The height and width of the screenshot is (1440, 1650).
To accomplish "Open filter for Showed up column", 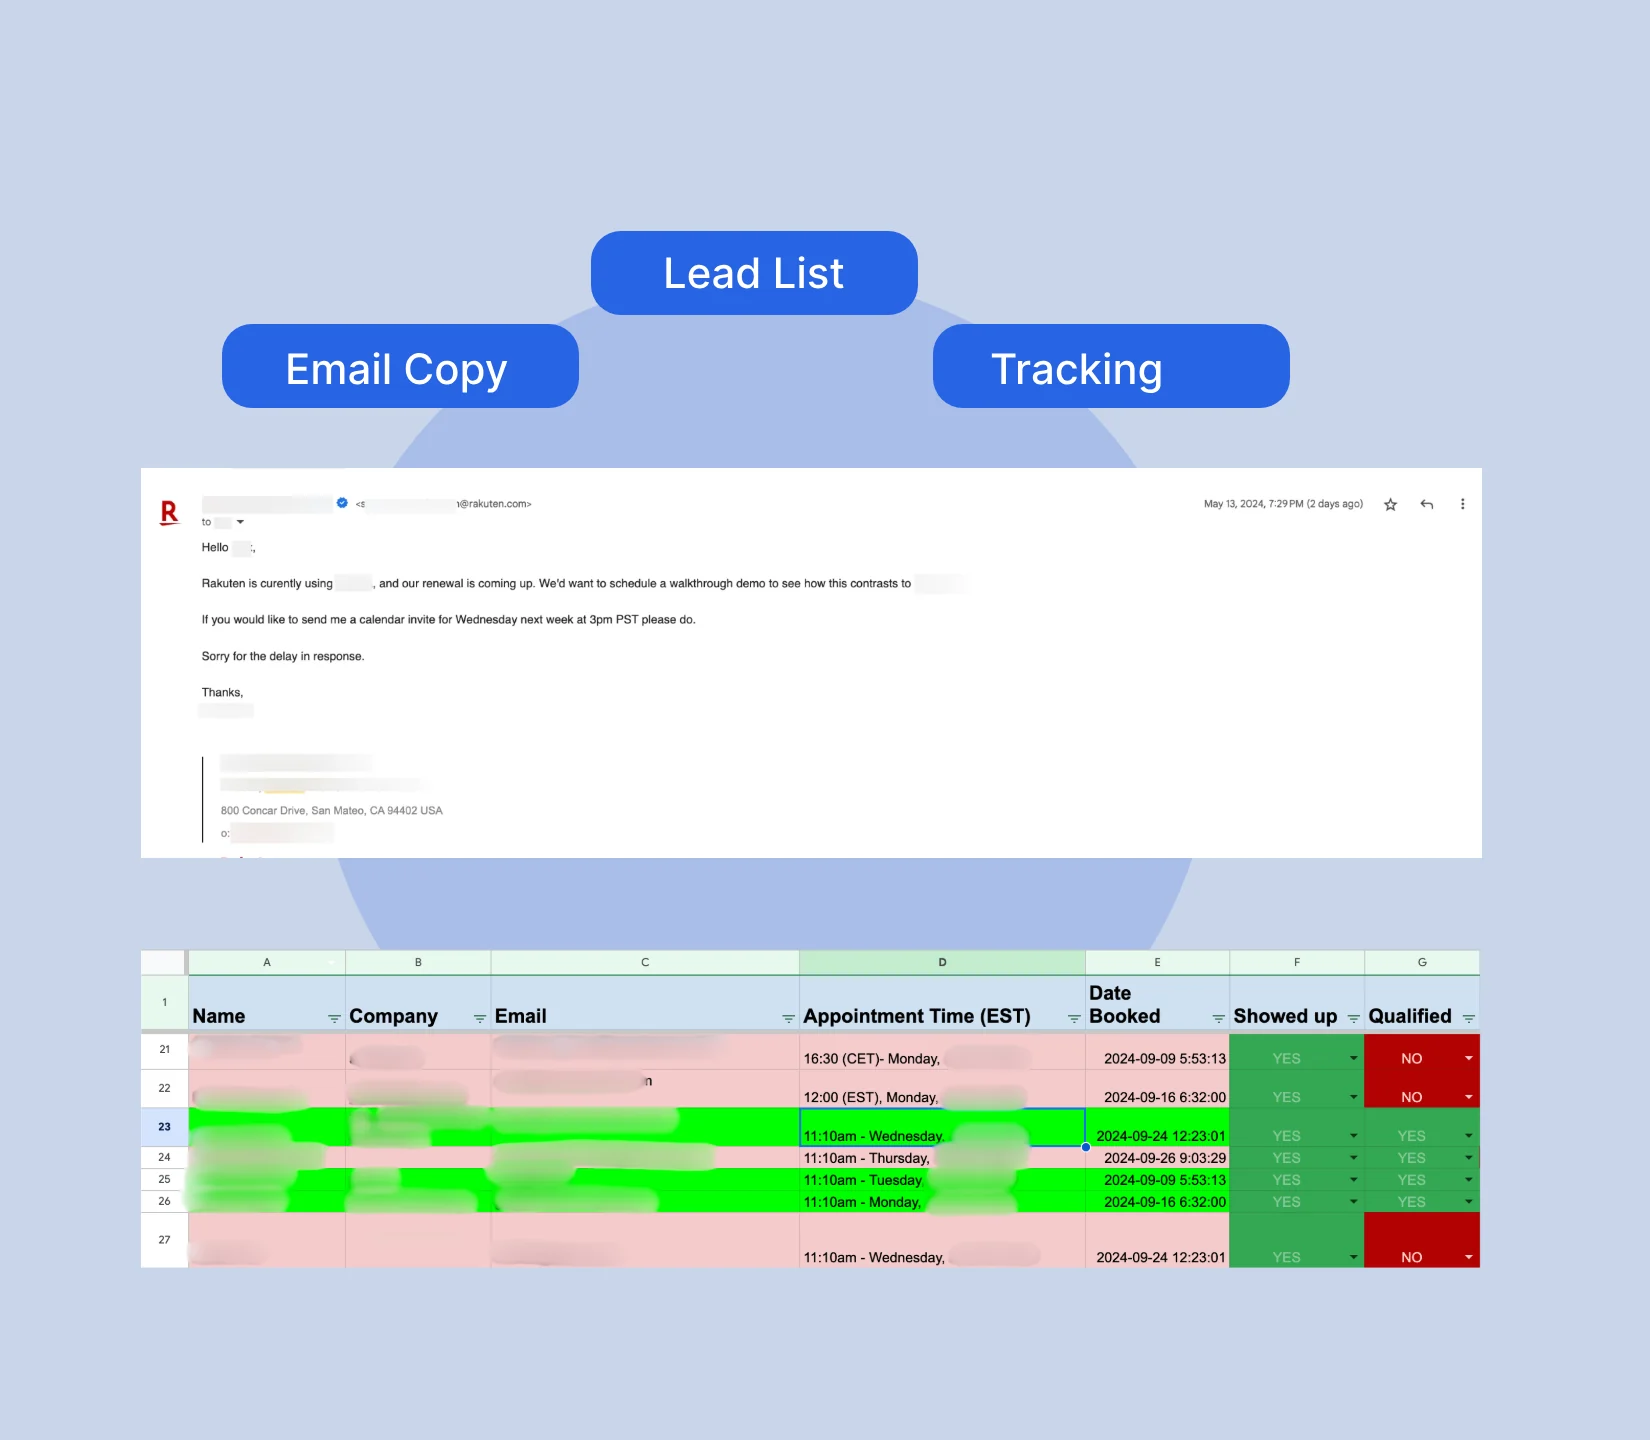I will click(1353, 1018).
